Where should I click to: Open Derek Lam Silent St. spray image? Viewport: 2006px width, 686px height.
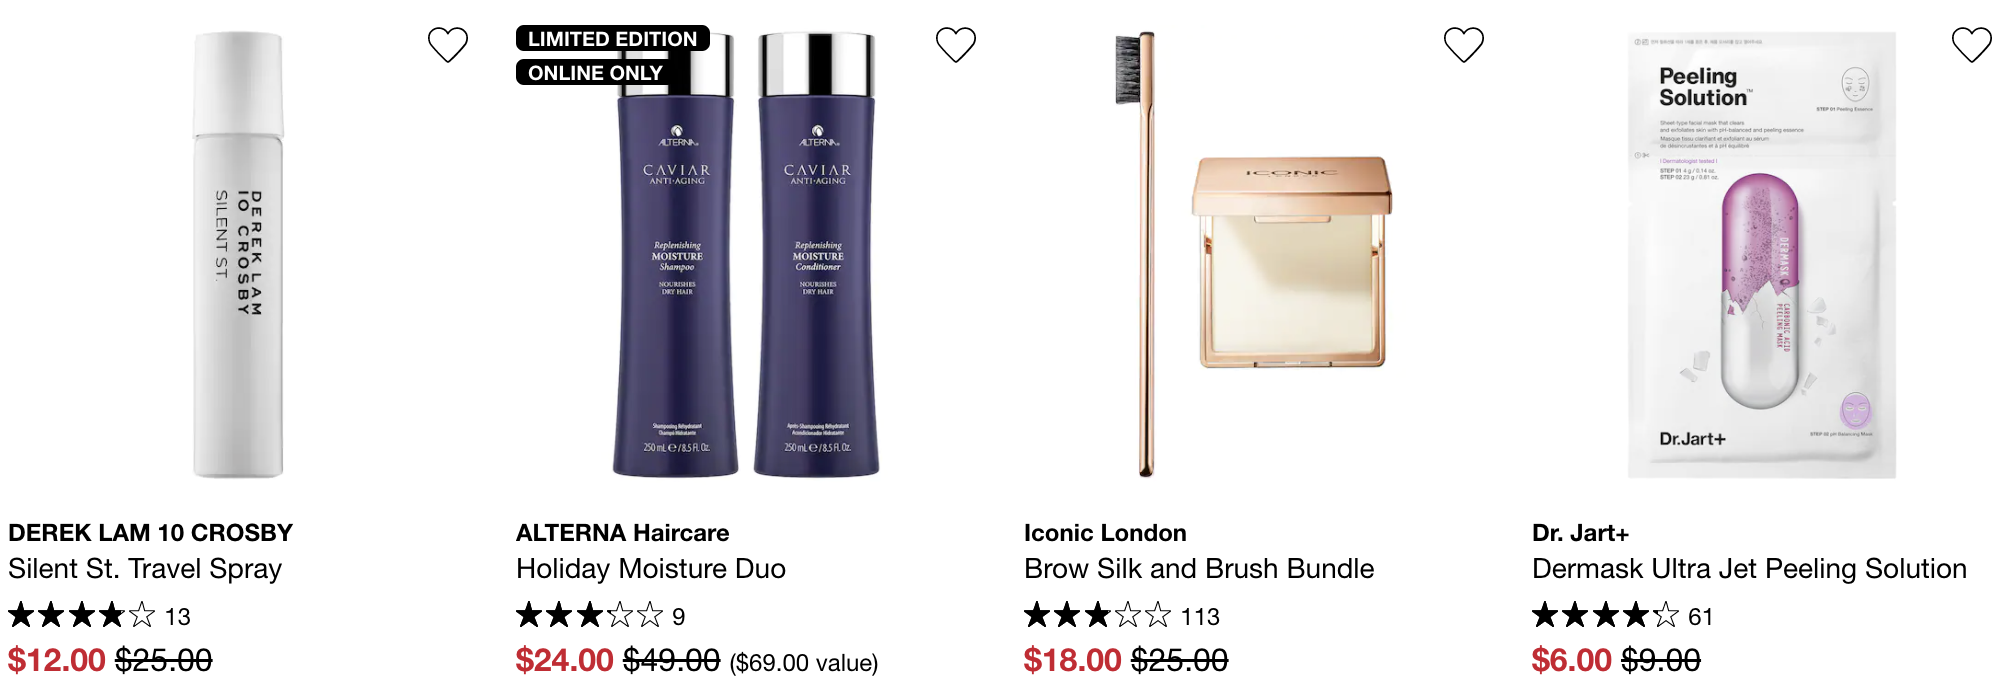[238, 255]
